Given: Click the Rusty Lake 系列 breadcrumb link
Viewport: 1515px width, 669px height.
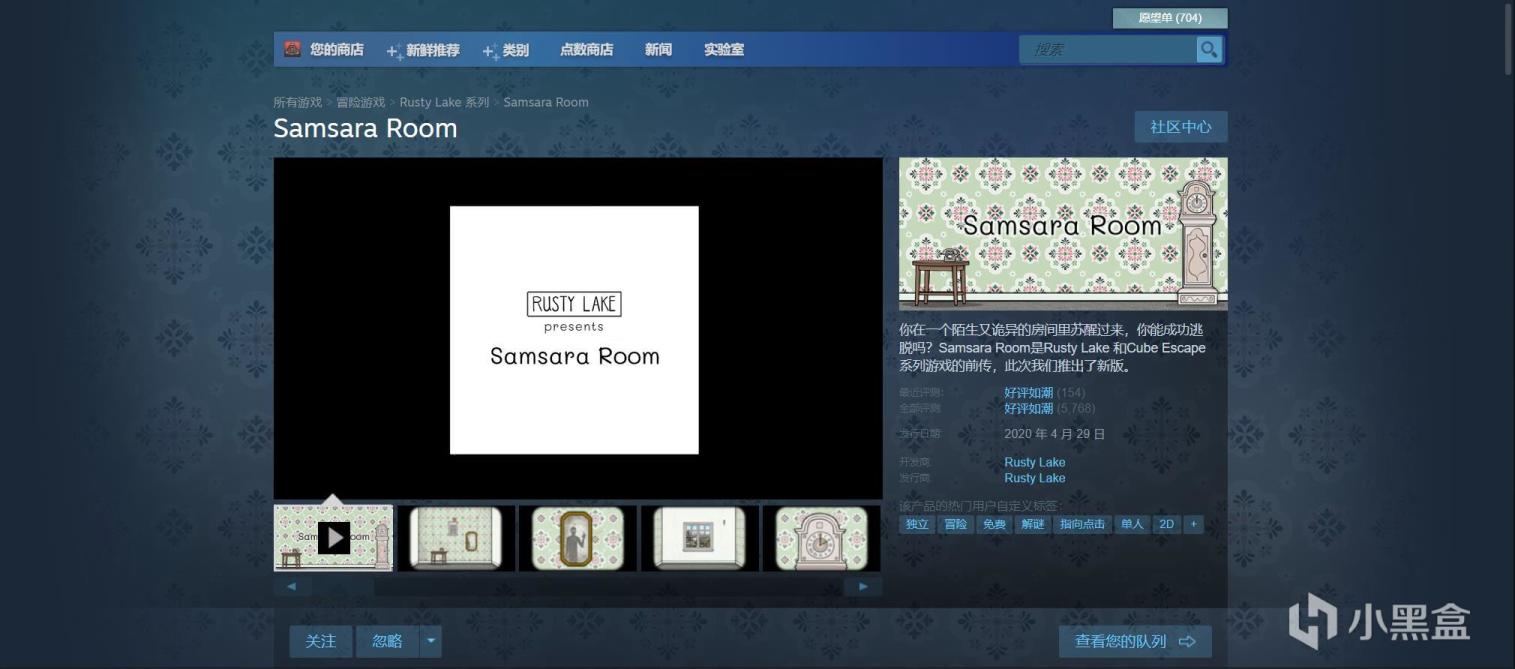Looking at the screenshot, I should (444, 102).
